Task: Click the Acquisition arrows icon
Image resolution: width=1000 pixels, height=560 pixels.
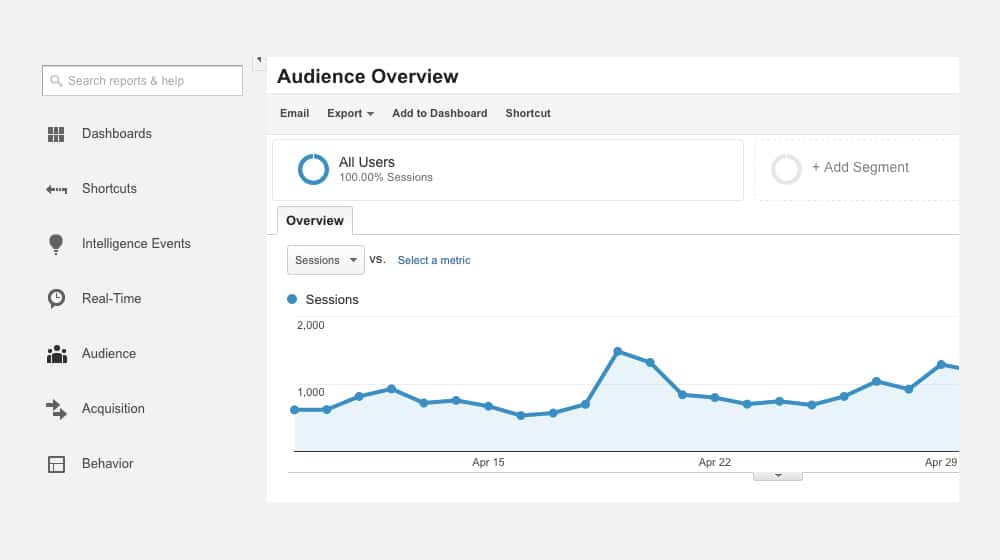Action: 56,409
